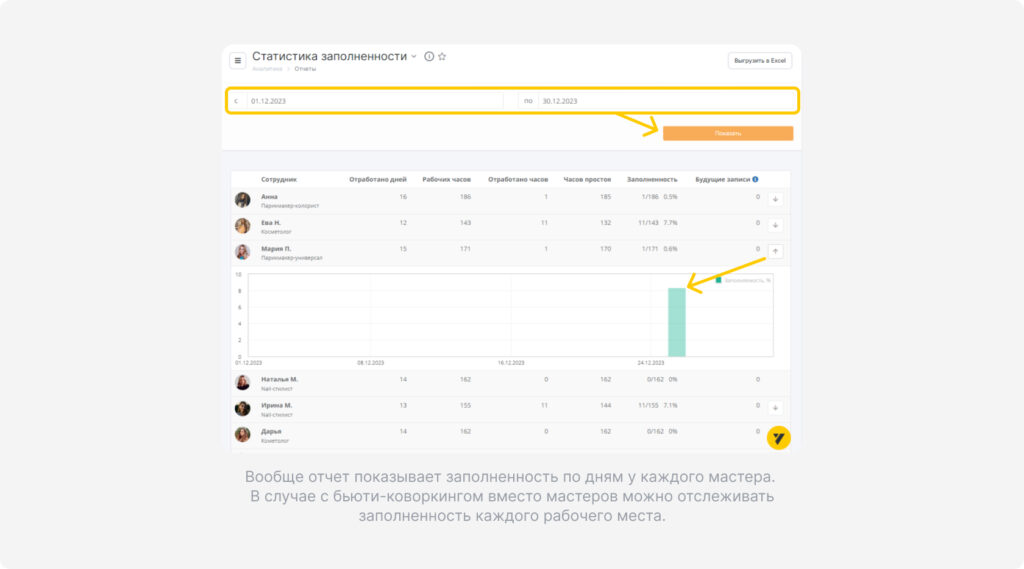Select the start date field 01.12.2023
Screen dimensions: 1024x569
(374, 101)
